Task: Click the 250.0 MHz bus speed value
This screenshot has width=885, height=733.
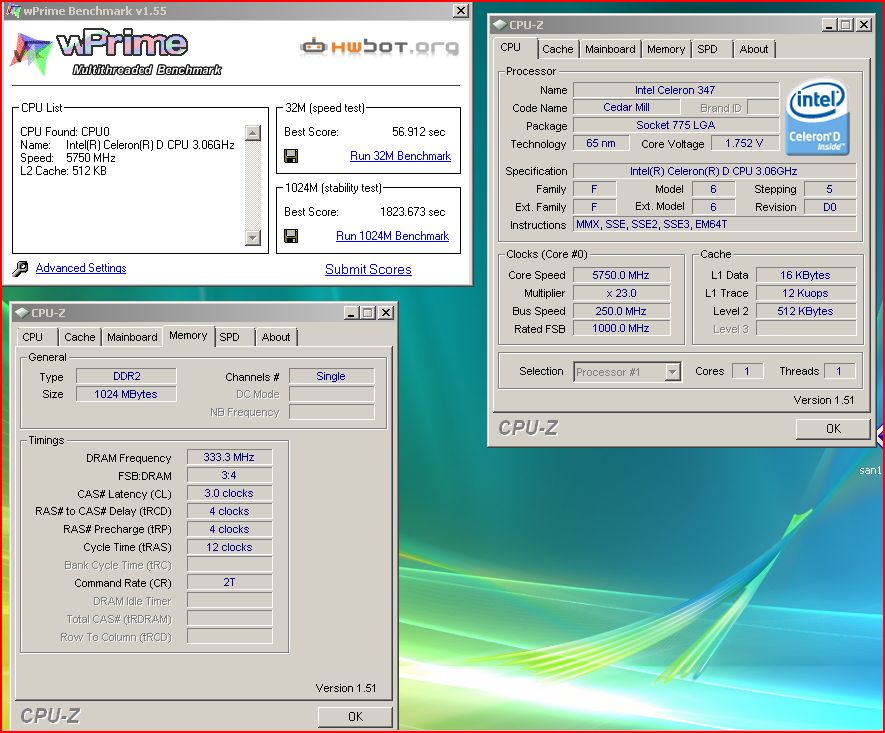Action: coord(621,311)
